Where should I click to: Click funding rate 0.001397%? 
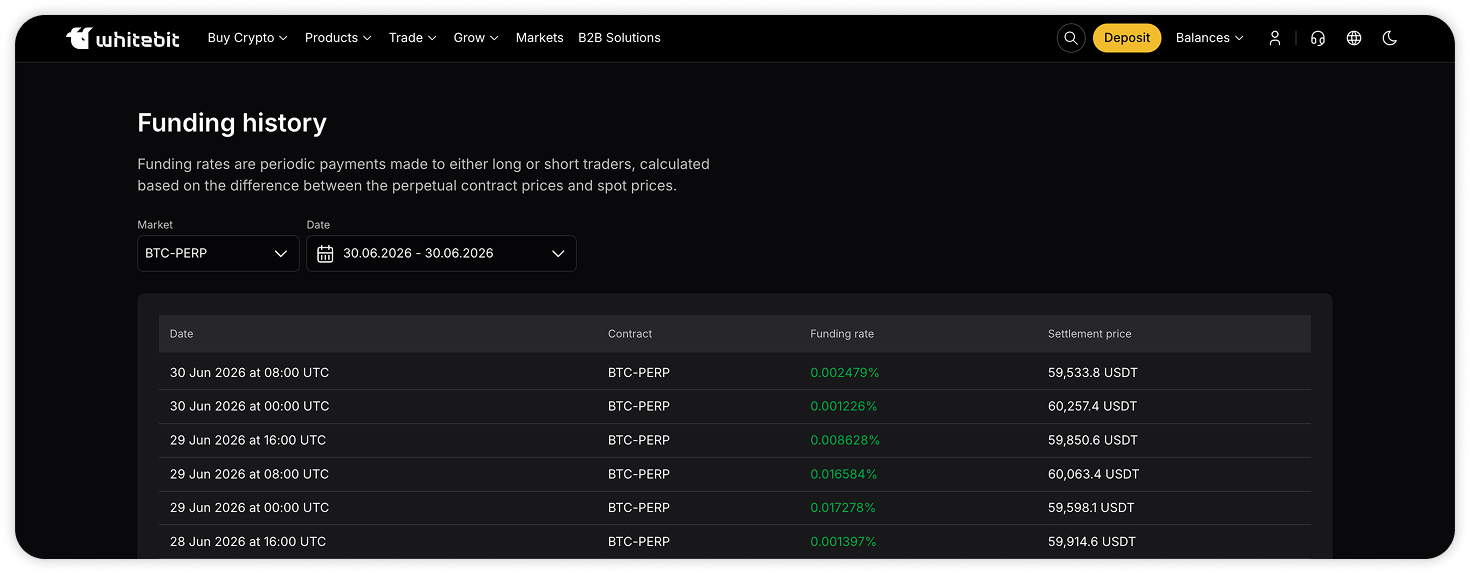(843, 542)
